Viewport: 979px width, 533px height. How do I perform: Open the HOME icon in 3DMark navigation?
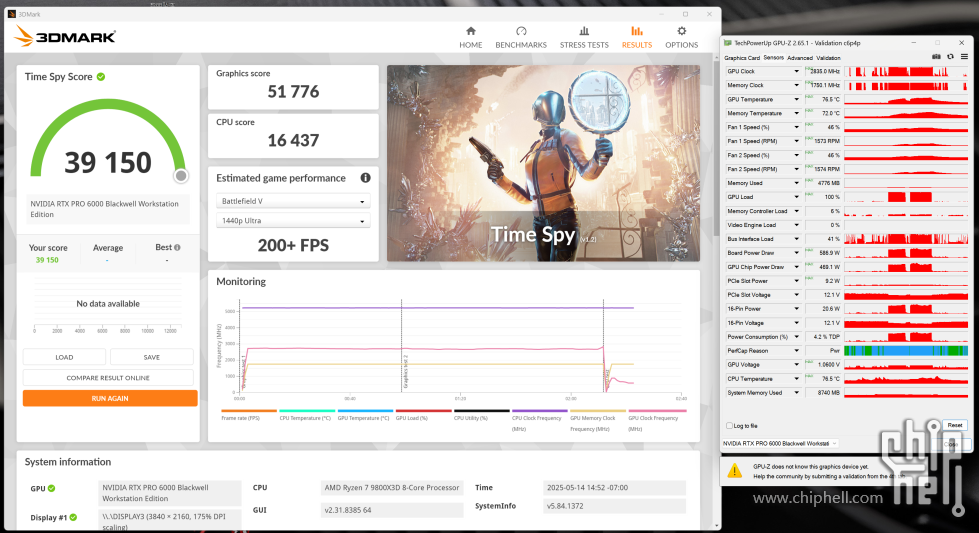click(x=471, y=31)
